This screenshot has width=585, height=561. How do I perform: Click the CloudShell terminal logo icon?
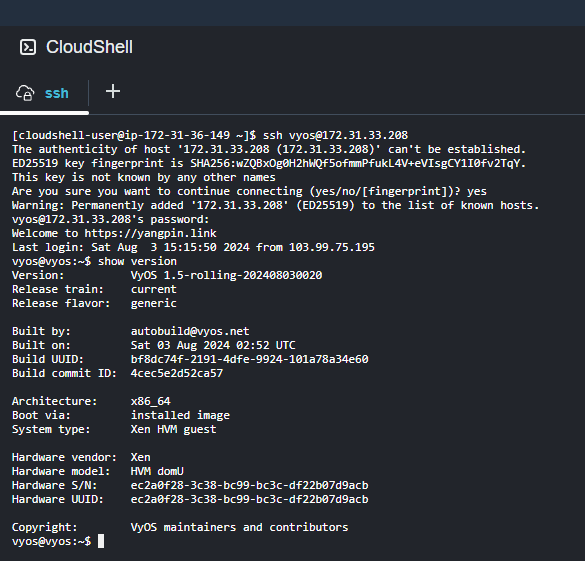(28, 47)
